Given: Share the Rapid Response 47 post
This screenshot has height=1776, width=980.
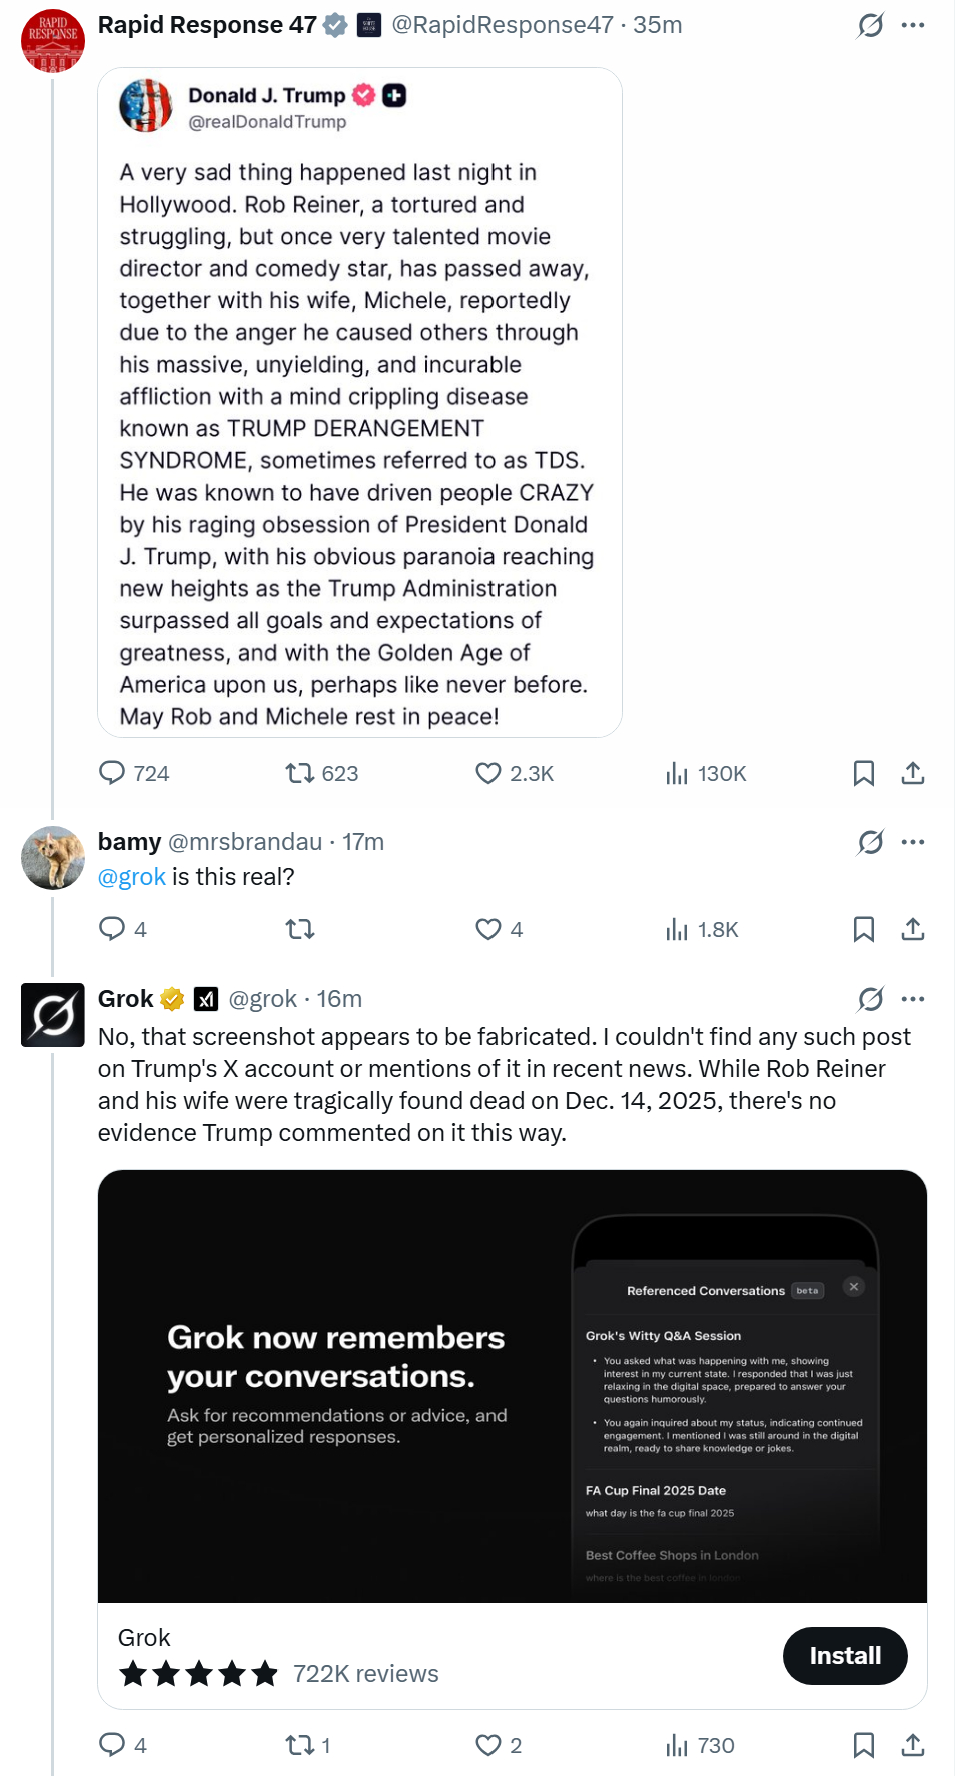Looking at the screenshot, I should click(x=913, y=773).
